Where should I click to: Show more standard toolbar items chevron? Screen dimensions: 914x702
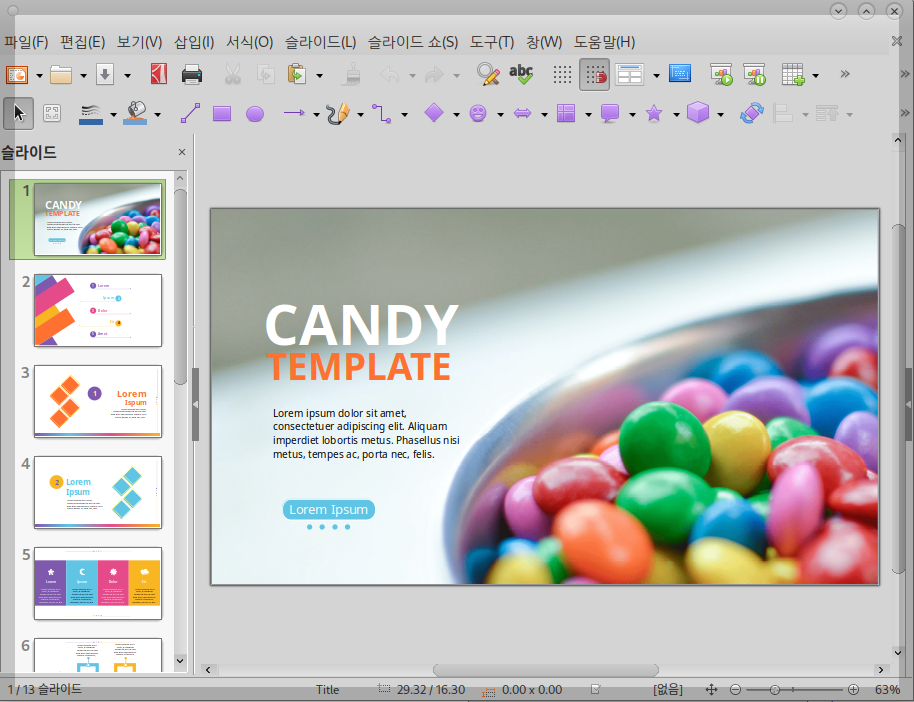845,74
